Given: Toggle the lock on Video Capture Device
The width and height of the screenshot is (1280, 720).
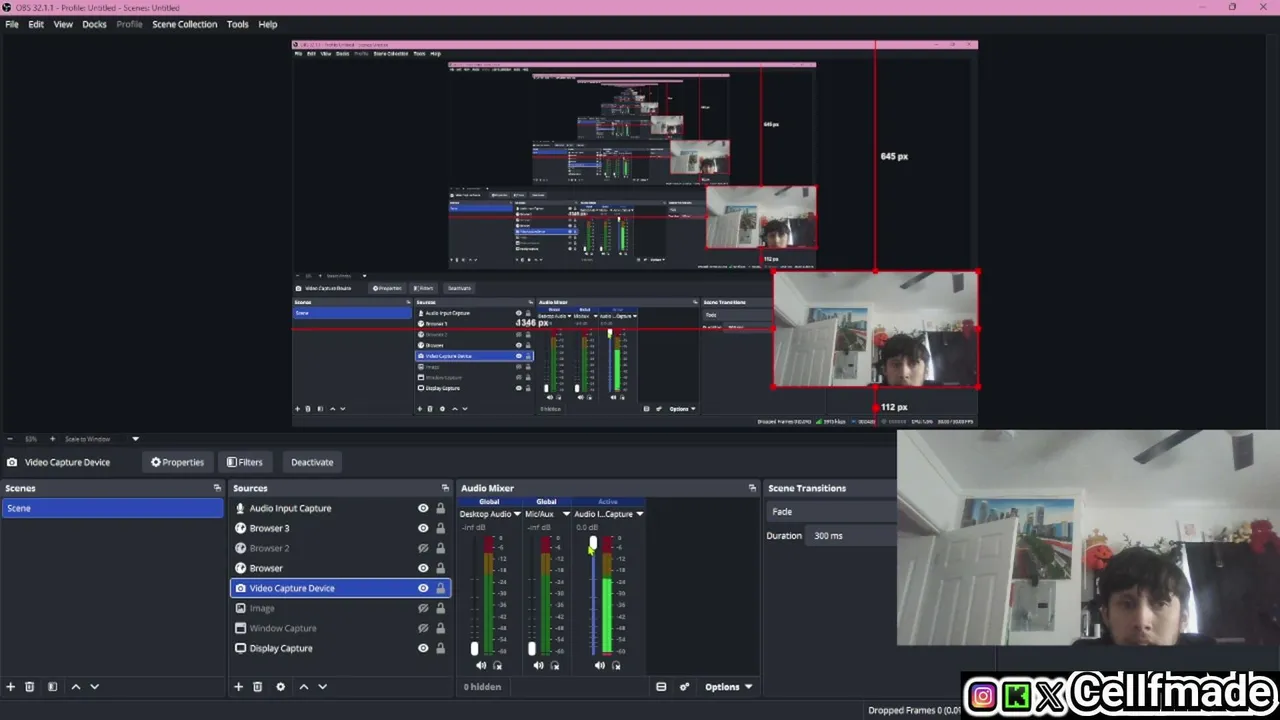Looking at the screenshot, I should pyautogui.click(x=440, y=588).
